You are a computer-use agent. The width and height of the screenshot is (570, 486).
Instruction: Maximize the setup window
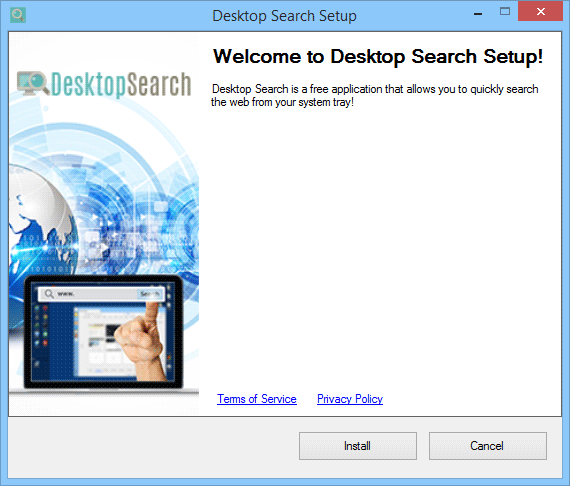pyautogui.click(x=505, y=12)
